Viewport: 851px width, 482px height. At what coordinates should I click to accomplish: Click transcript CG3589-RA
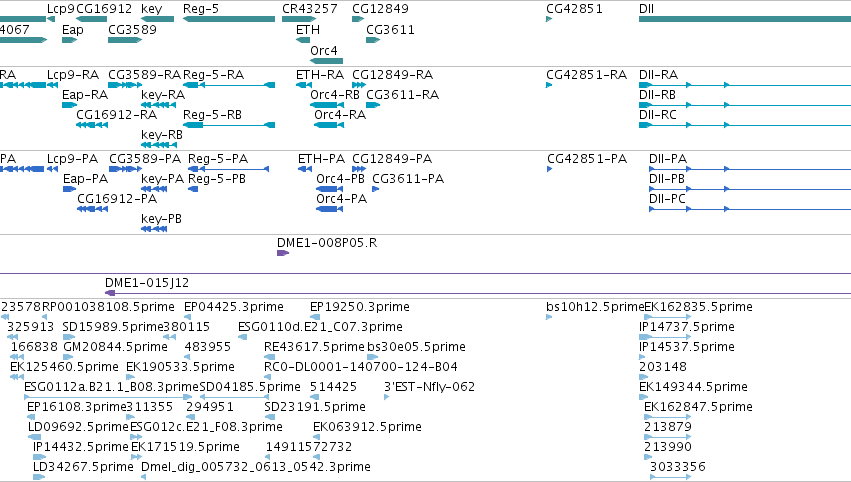click(144, 75)
